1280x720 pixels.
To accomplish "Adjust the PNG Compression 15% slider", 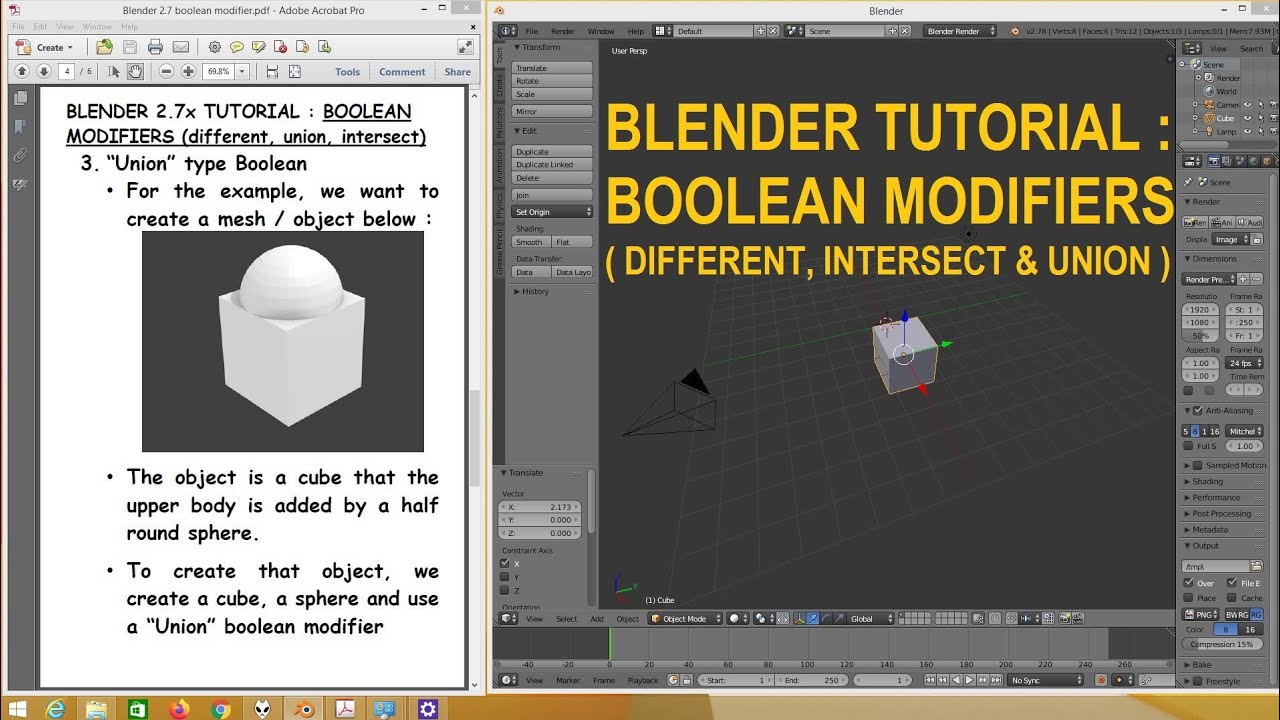I will coord(1223,644).
